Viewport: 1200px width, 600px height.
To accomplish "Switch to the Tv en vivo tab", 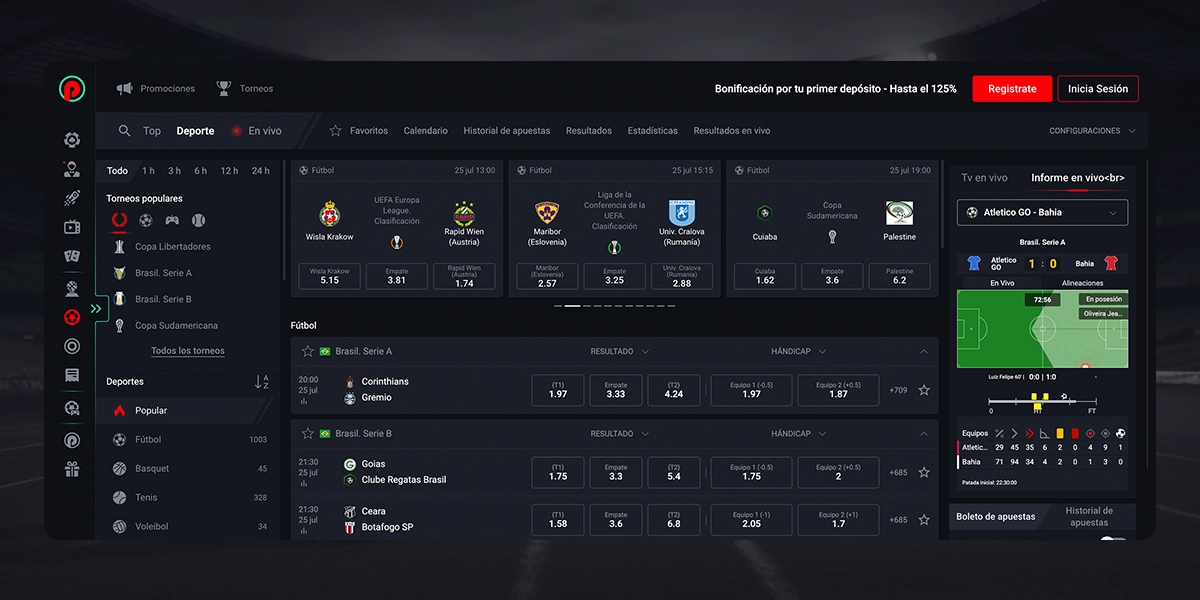I will pos(984,178).
